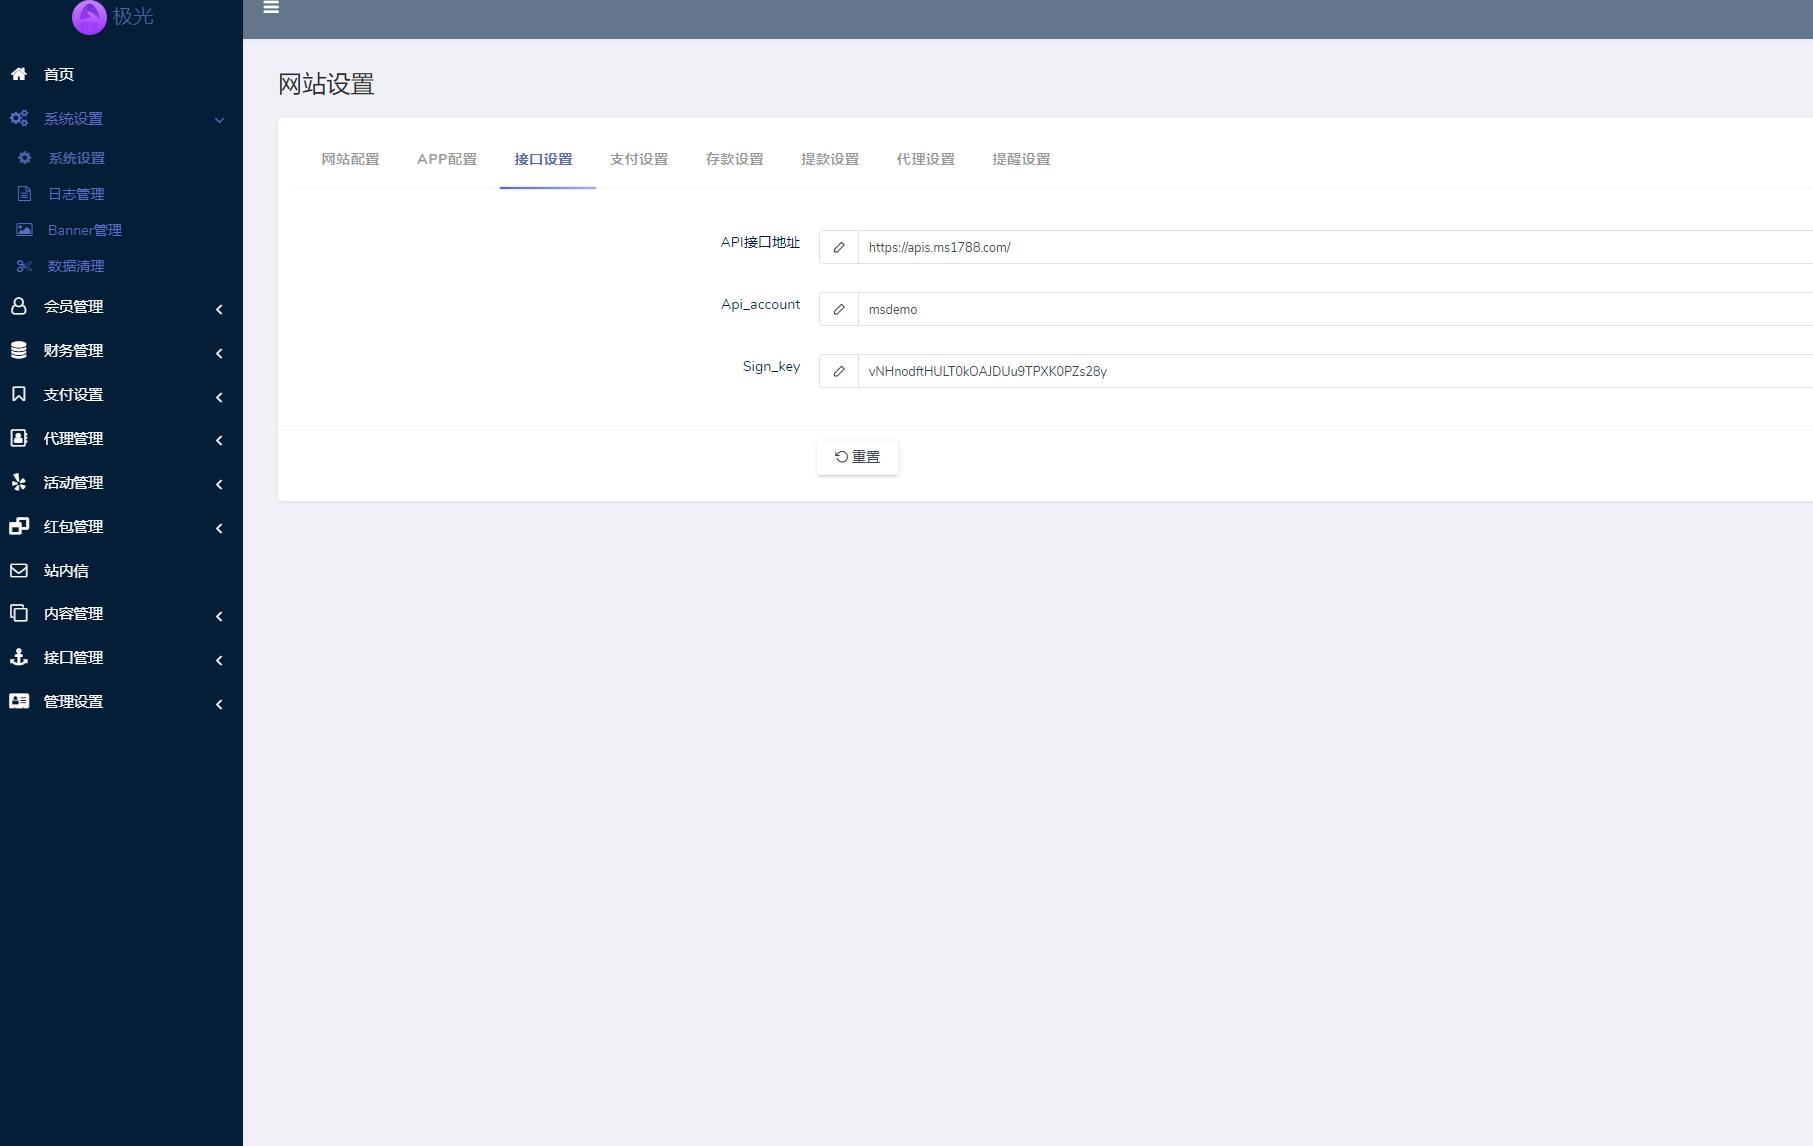This screenshot has height=1146, width=1813.
Task: Open 数据清理 submenu item
Action: tap(76, 266)
